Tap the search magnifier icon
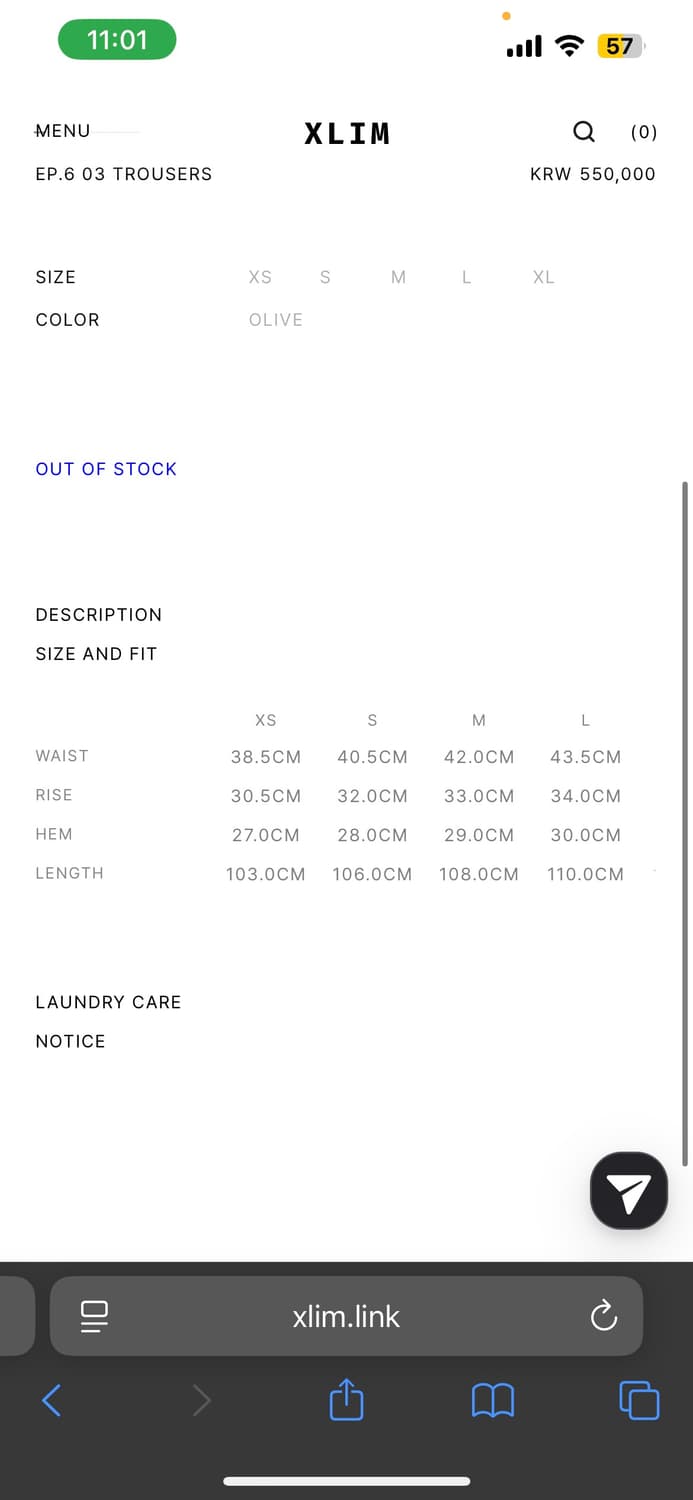Viewport: 693px width, 1500px height. coord(584,132)
